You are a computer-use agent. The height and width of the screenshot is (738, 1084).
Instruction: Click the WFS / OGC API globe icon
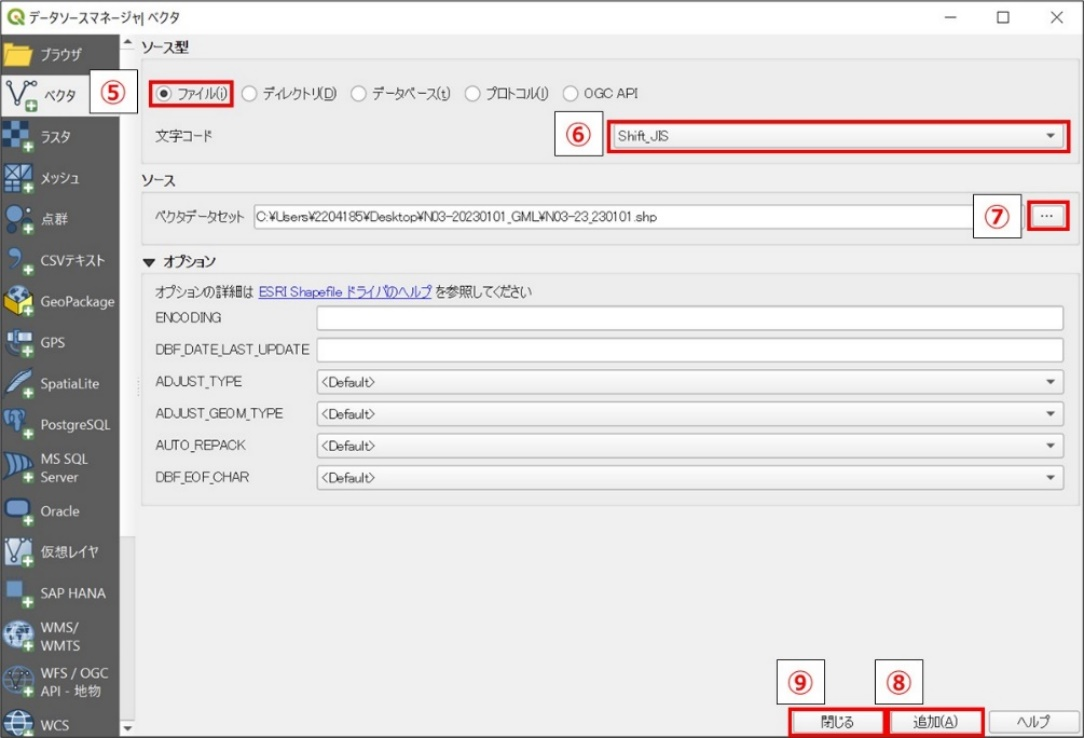click(17, 682)
